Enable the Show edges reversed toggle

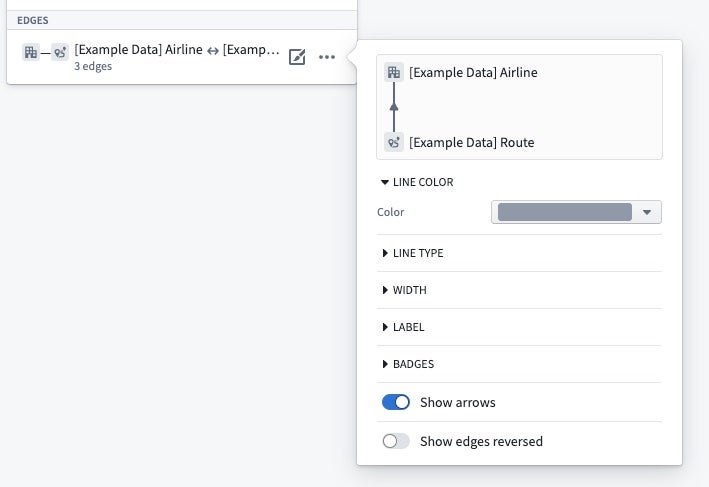(x=396, y=441)
